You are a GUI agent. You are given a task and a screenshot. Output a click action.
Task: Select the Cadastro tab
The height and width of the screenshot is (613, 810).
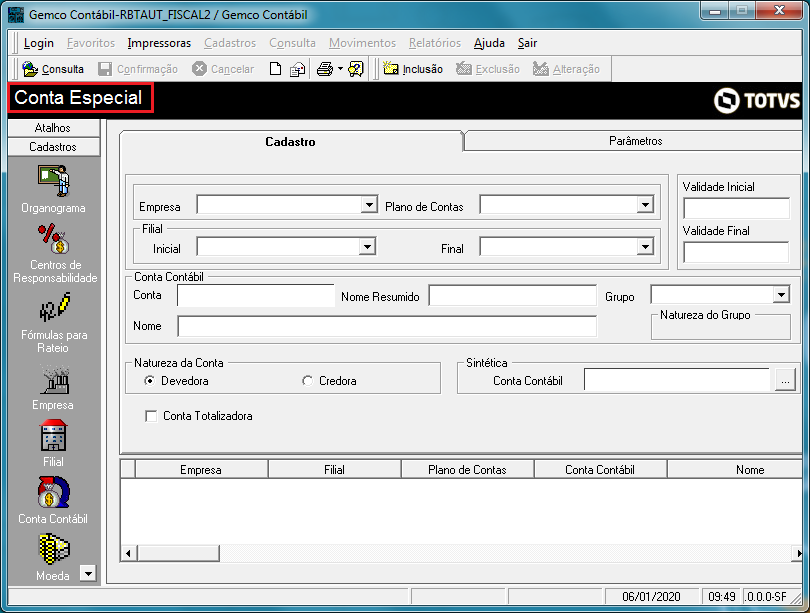[290, 142]
